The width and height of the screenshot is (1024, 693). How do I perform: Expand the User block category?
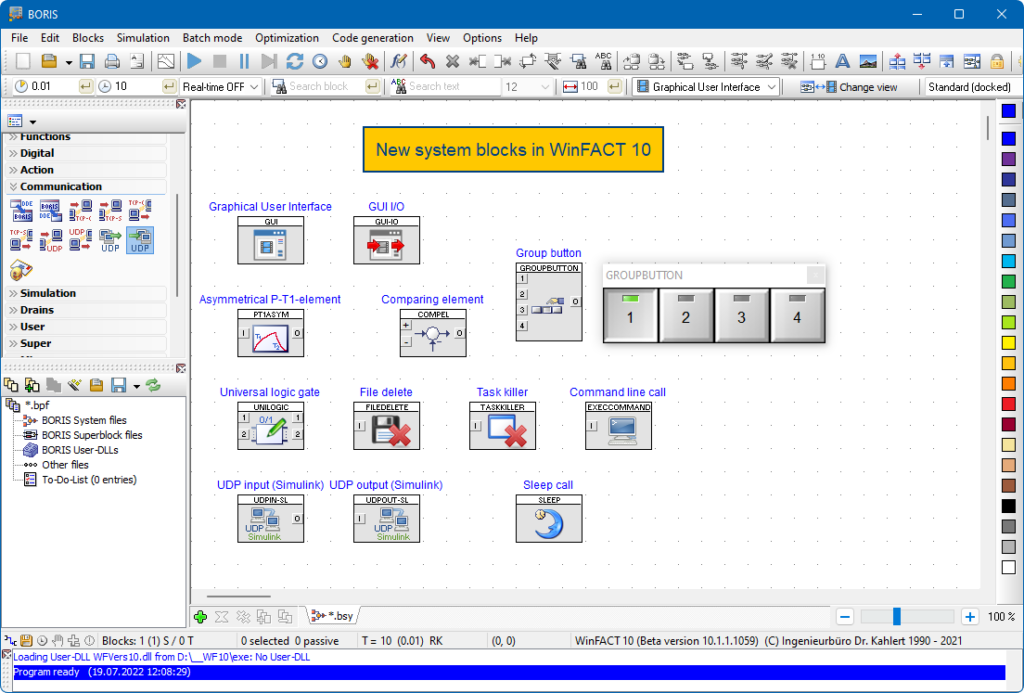click(86, 327)
